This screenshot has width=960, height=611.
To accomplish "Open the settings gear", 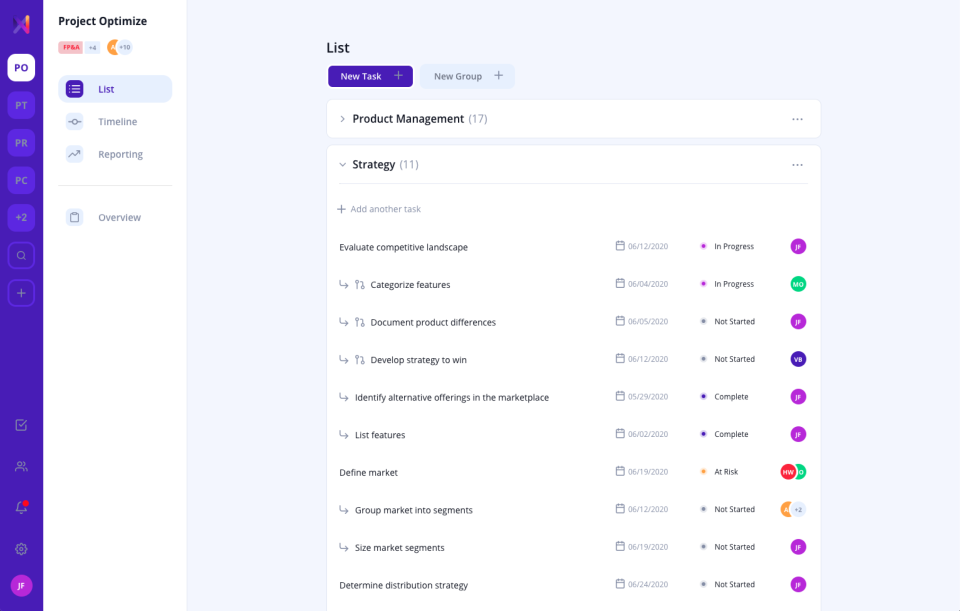I will click(21, 549).
